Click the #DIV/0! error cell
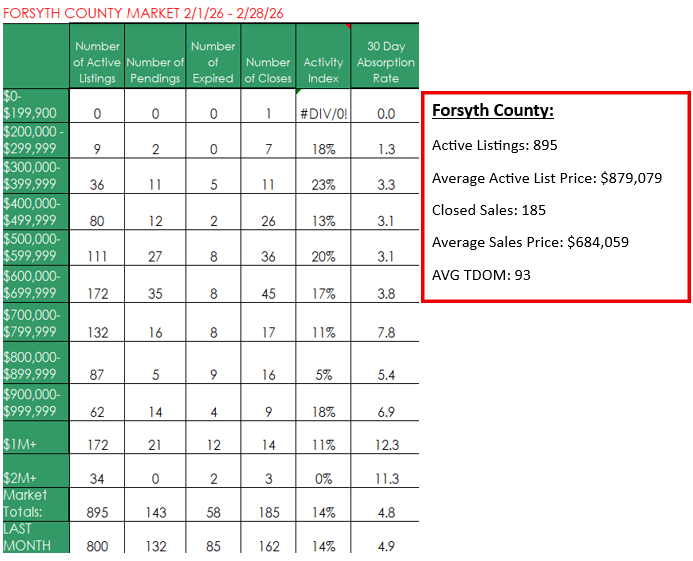 [x=323, y=114]
